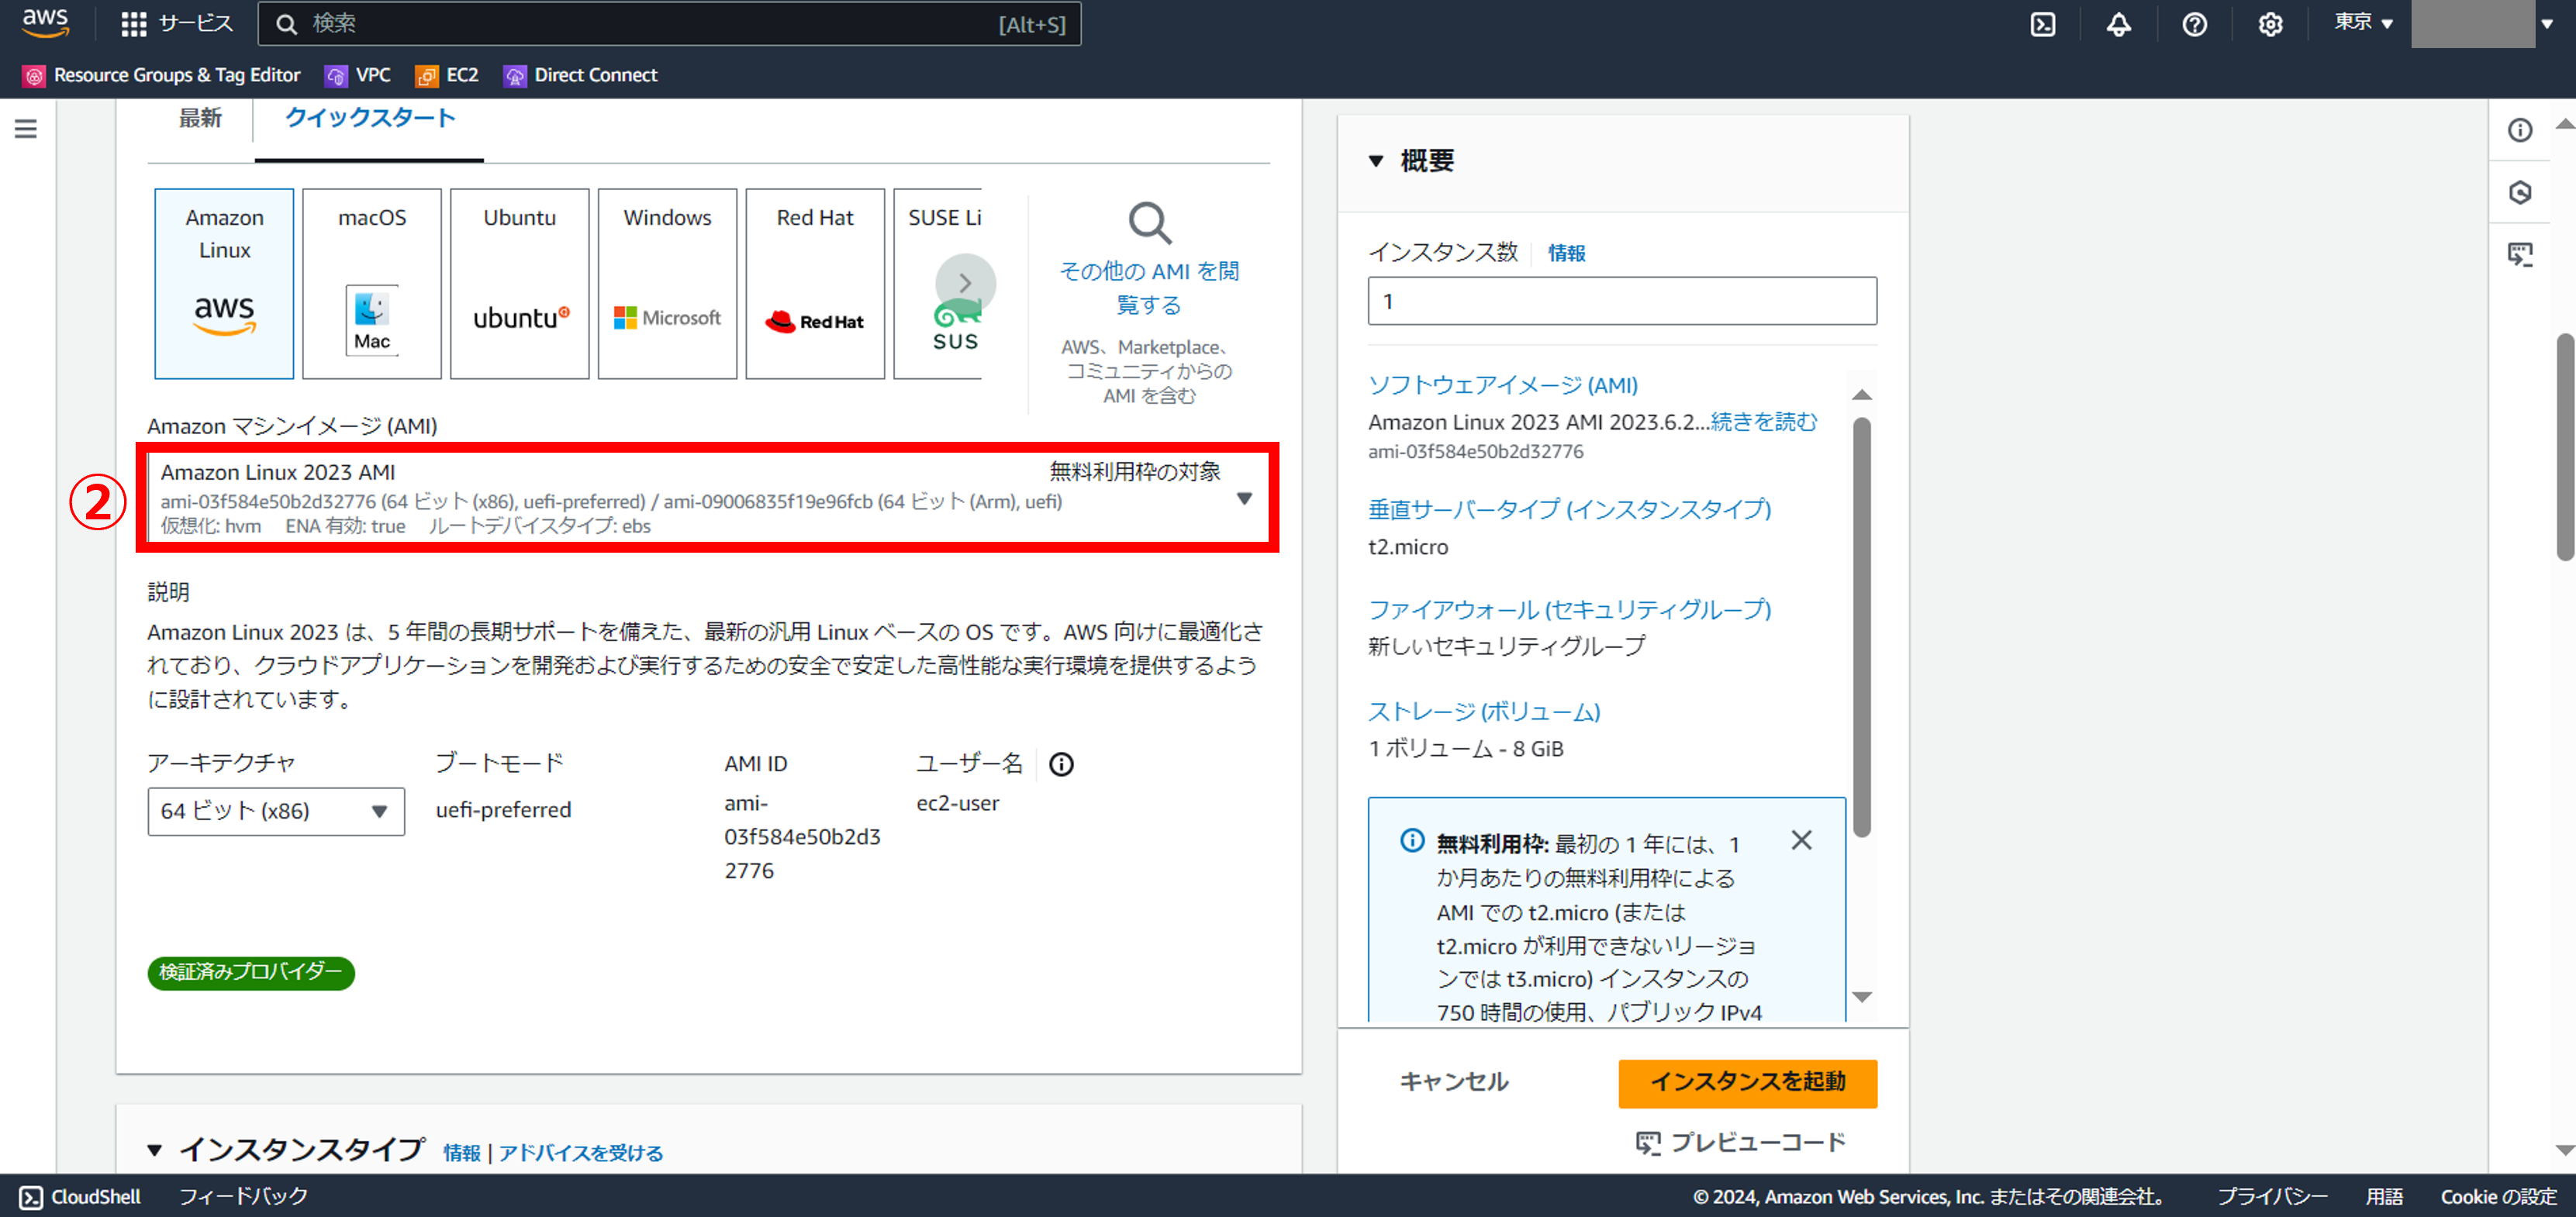Select the Windows AMI tile
2576x1217 pixels.
667,283
